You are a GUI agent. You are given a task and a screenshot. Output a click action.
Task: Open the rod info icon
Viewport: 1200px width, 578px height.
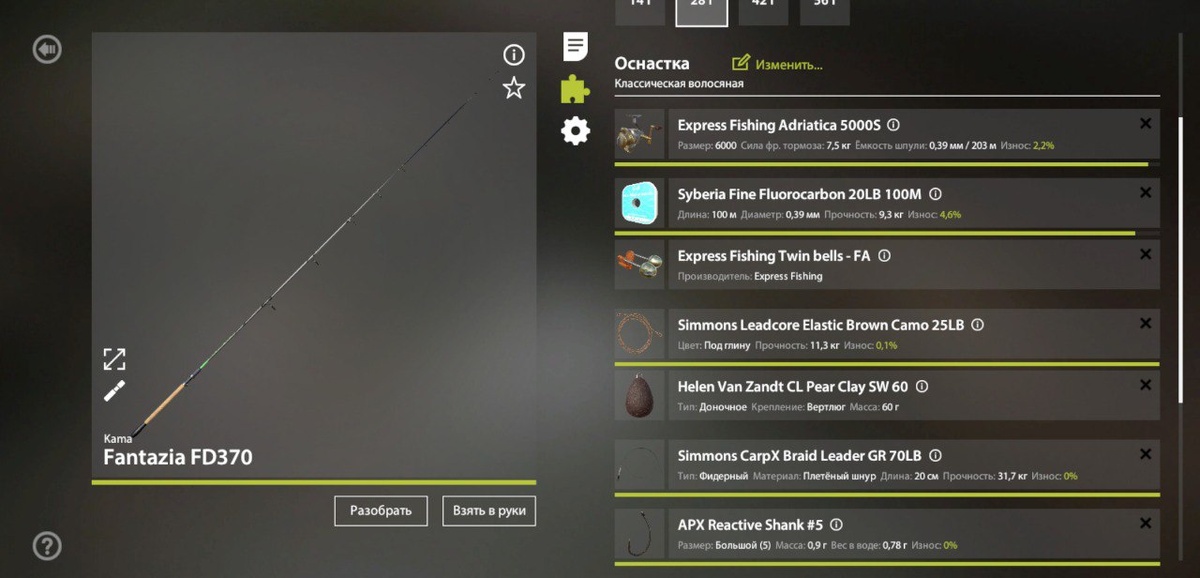[x=513, y=55]
